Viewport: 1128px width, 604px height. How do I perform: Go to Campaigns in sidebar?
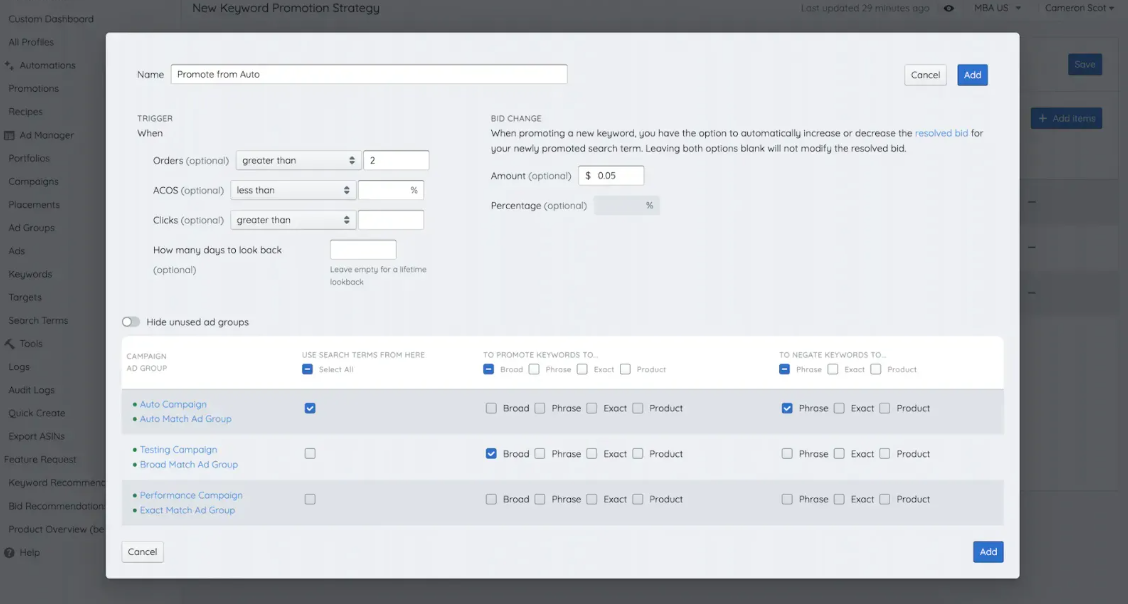coord(34,181)
